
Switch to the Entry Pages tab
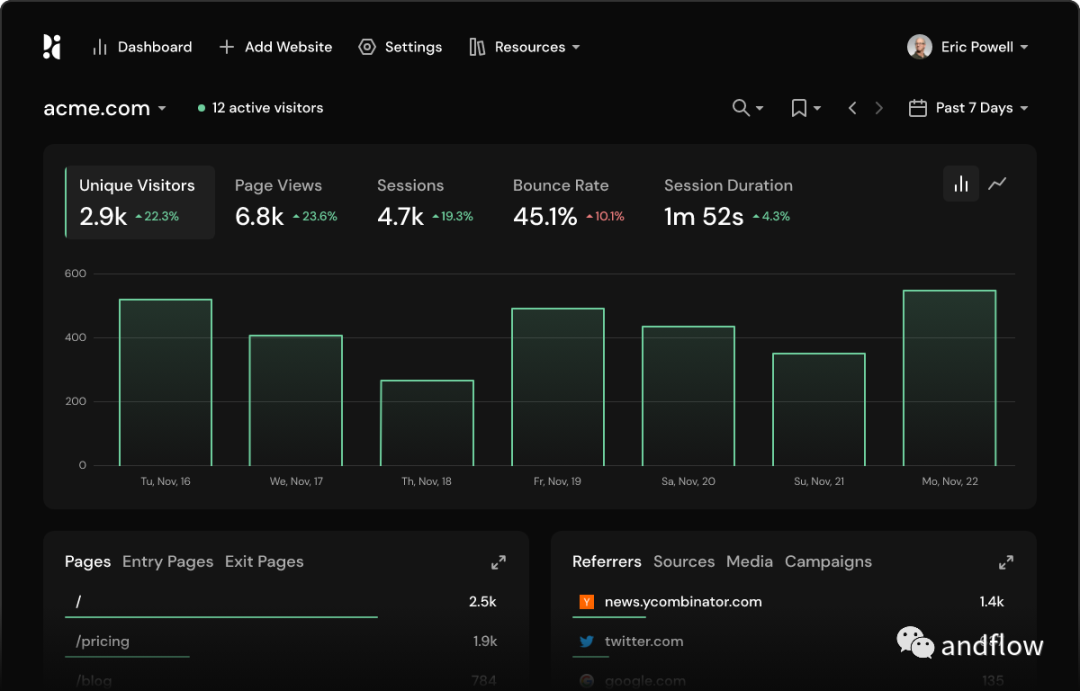[x=168, y=562]
